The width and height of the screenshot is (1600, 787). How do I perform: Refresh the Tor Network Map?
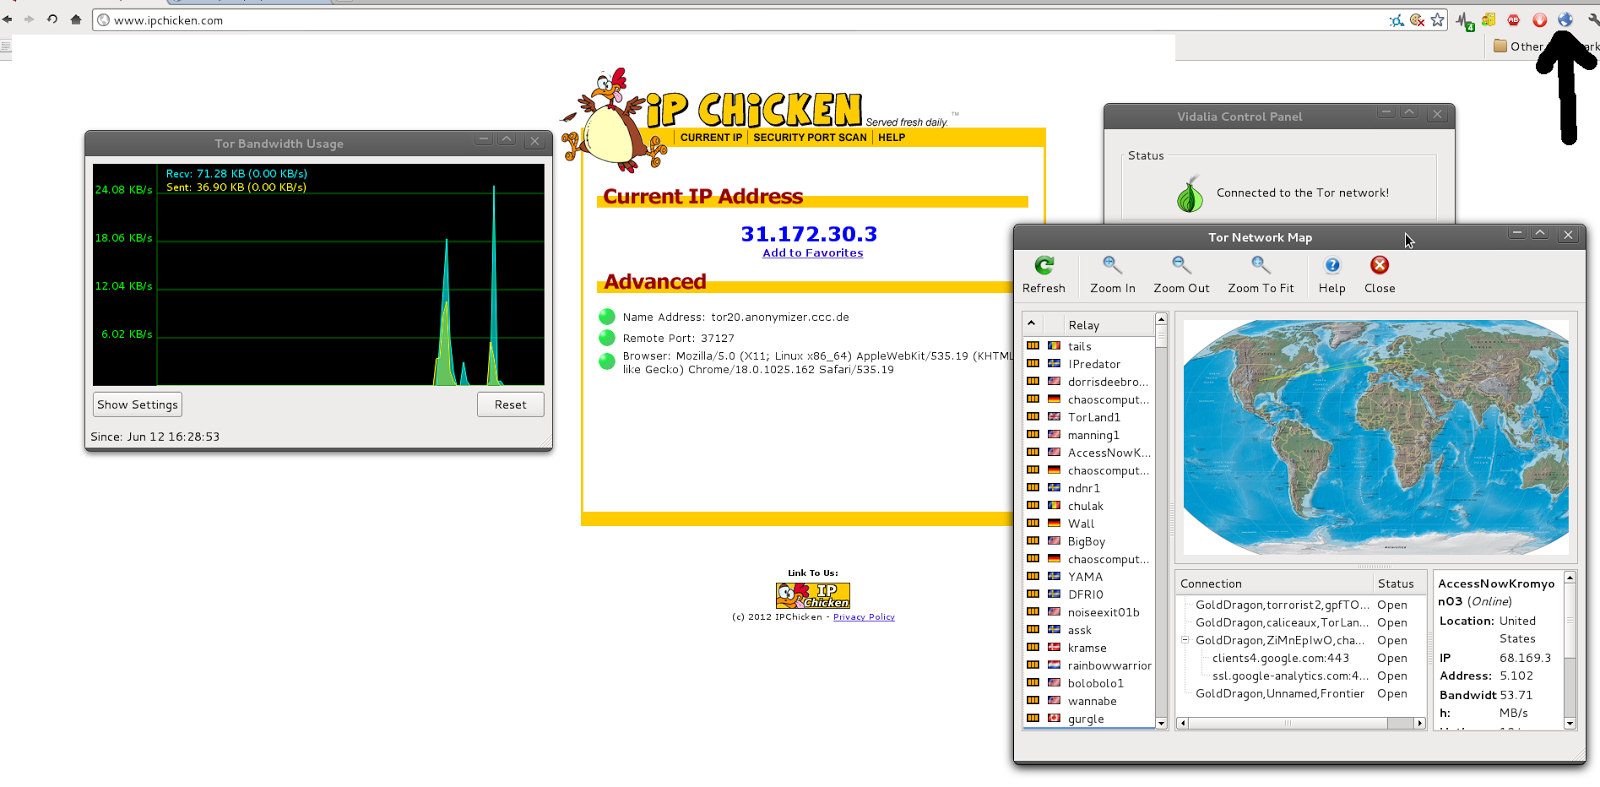(1044, 275)
